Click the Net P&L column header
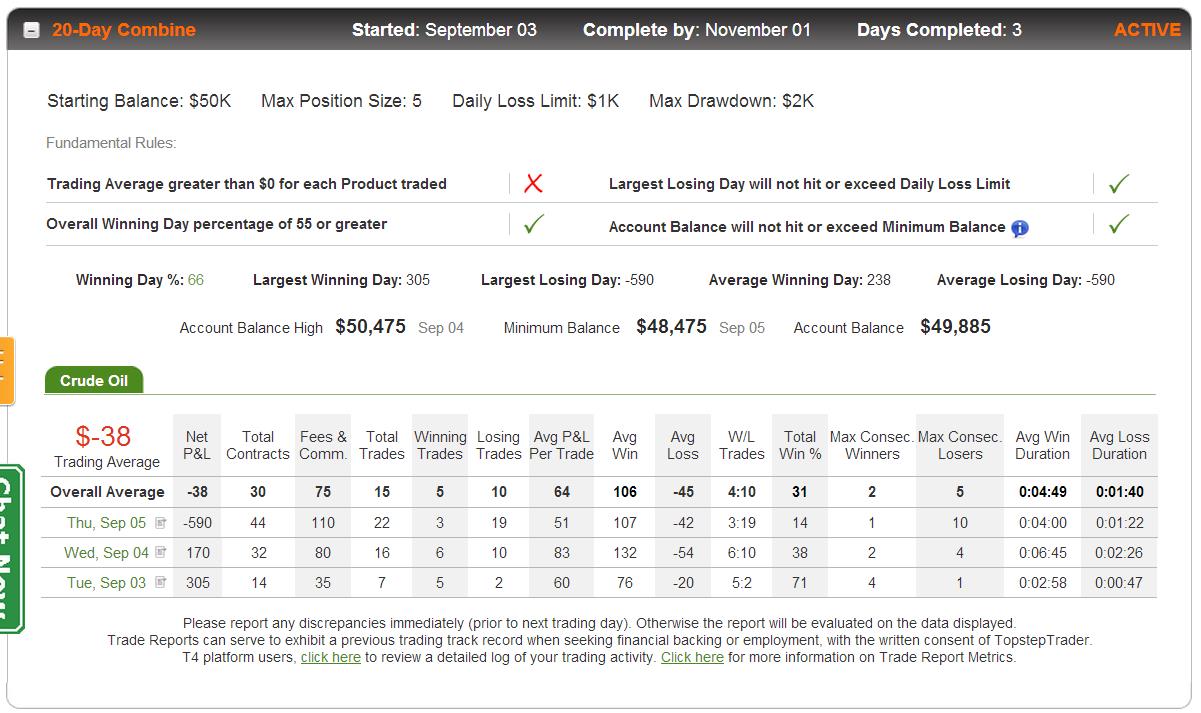1201x713 pixels. click(x=198, y=445)
